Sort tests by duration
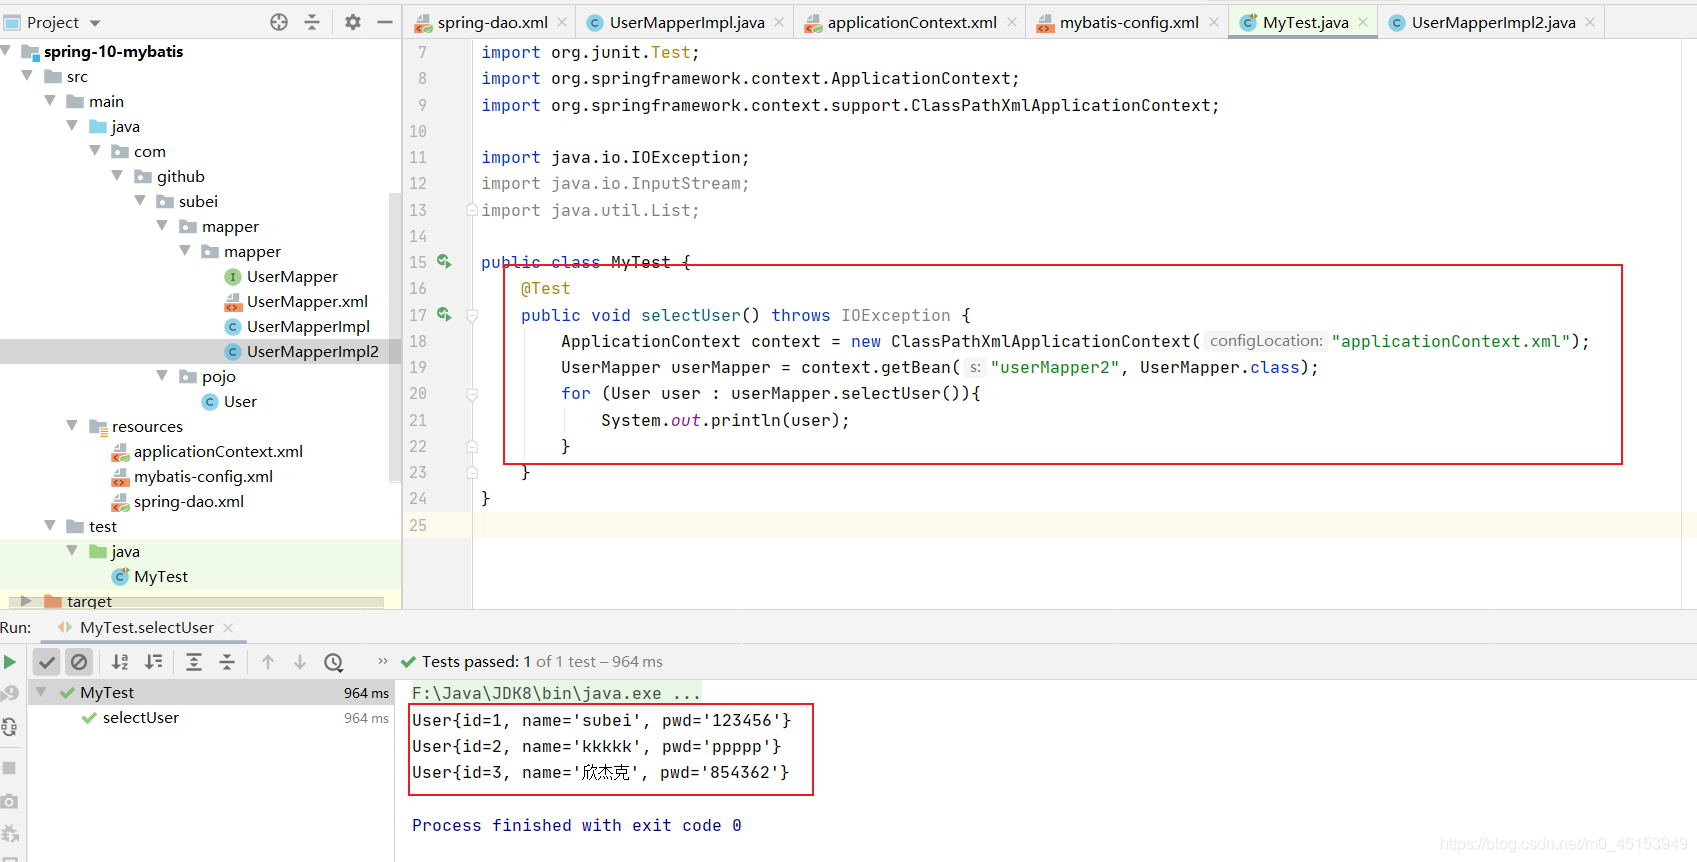Image resolution: width=1697 pixels, height=862 pixels. pyautogui.click(x=154, y=662)
